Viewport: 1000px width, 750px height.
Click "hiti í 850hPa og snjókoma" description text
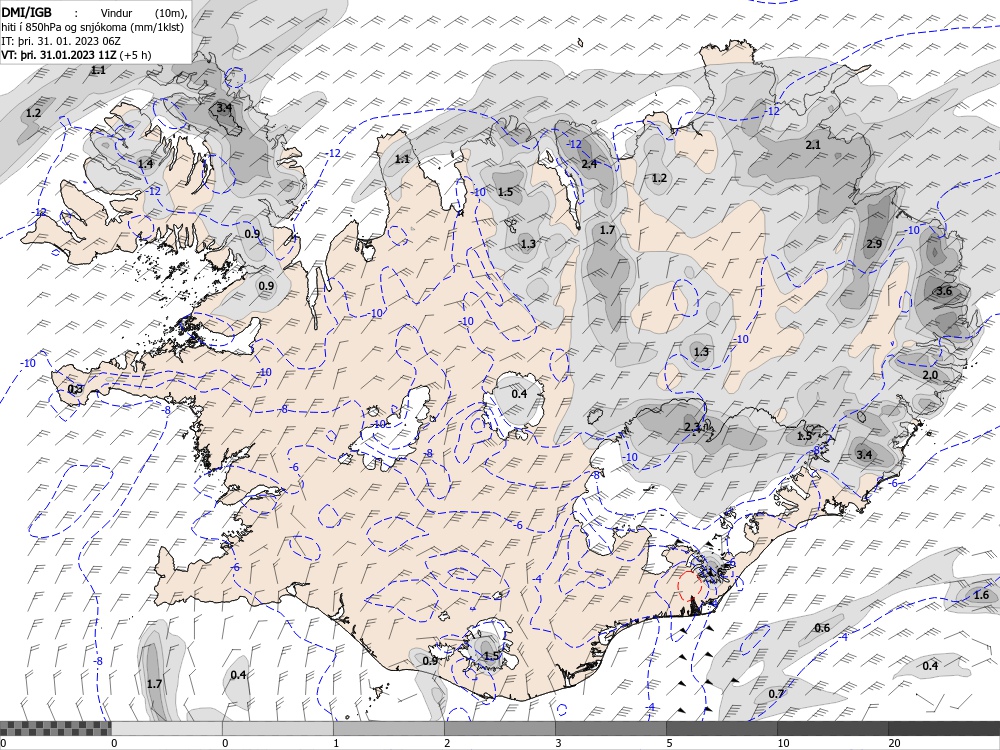tap(62, 27)
